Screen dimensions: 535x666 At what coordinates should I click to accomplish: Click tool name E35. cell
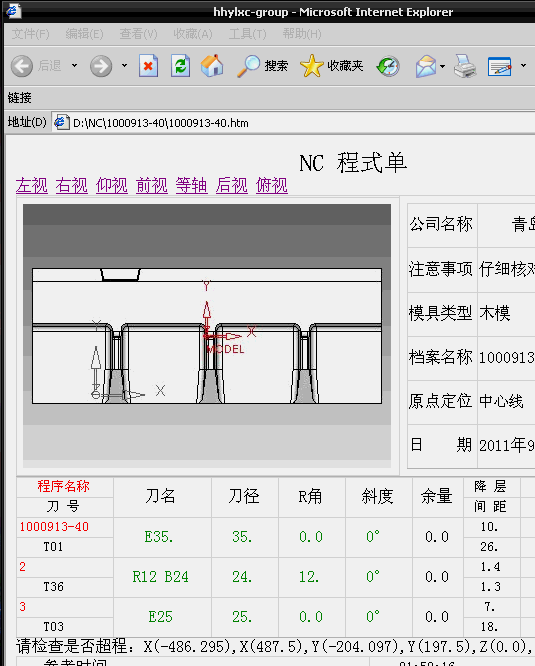click(162, 537)
